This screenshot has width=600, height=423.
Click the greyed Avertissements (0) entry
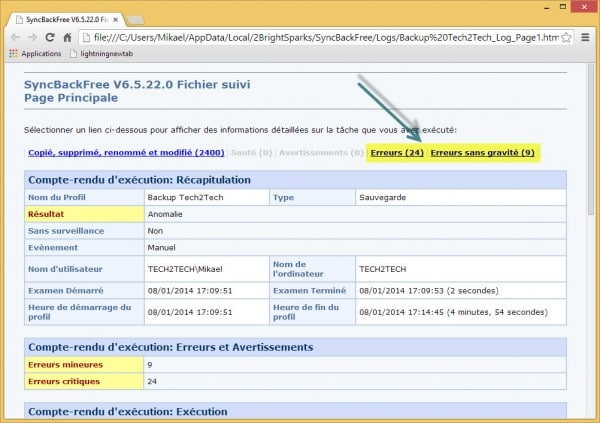321,153
